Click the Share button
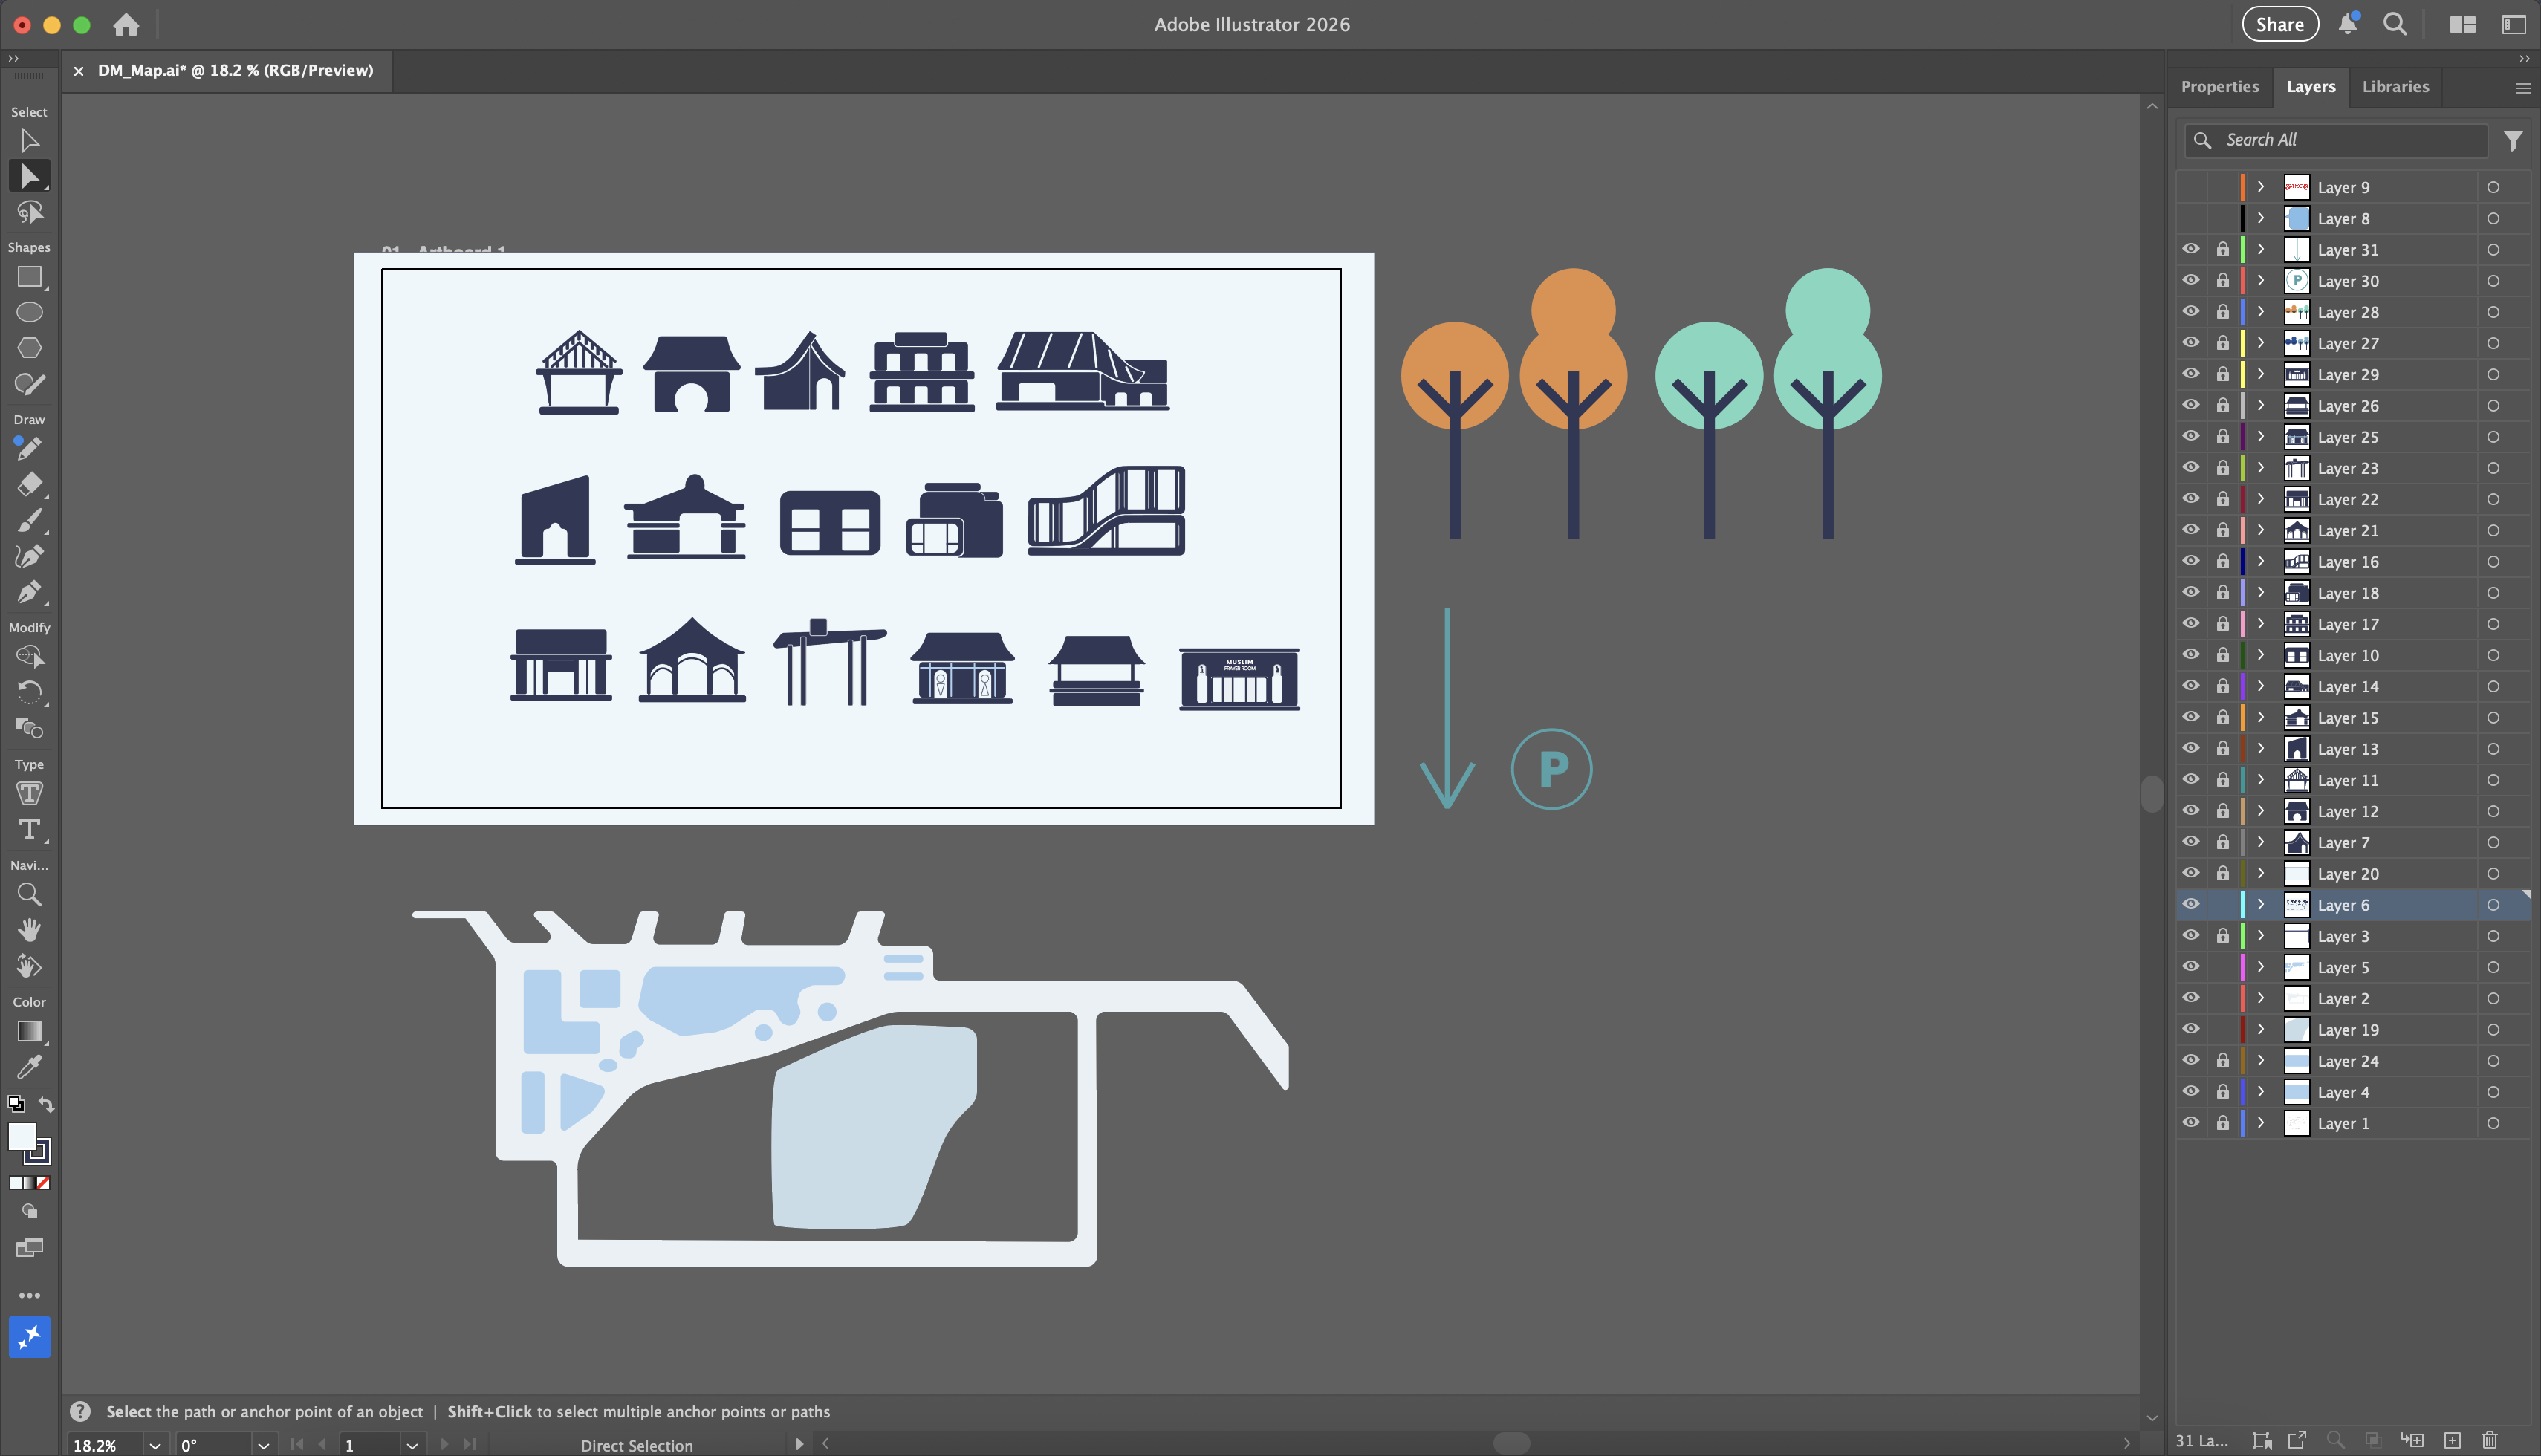 pyautogui.click(x=2279, y=24)
